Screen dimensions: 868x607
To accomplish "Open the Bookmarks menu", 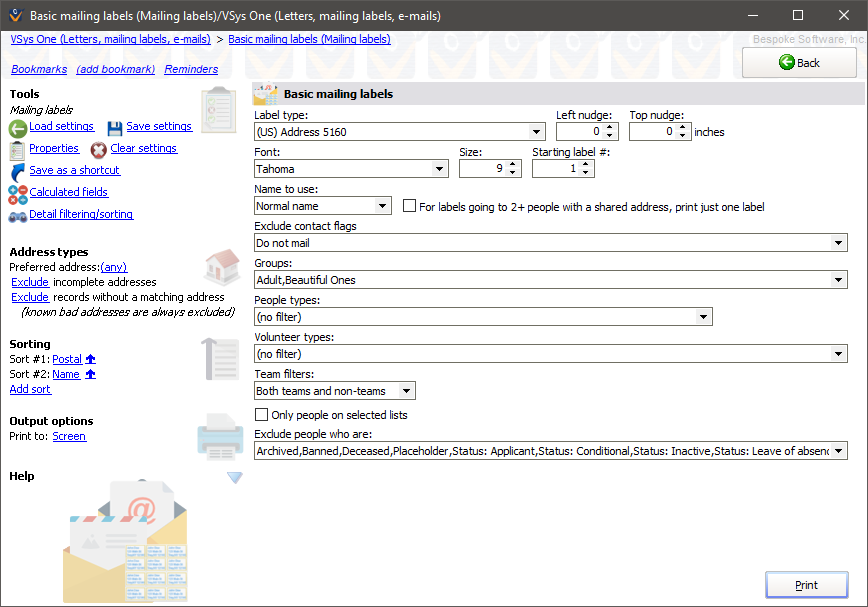I will [39, 69].
